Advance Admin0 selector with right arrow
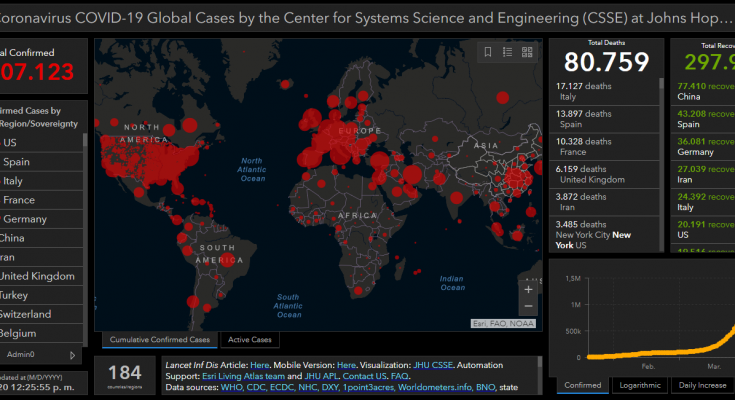This screenshot has height=400, width=735. click(72, 355)
